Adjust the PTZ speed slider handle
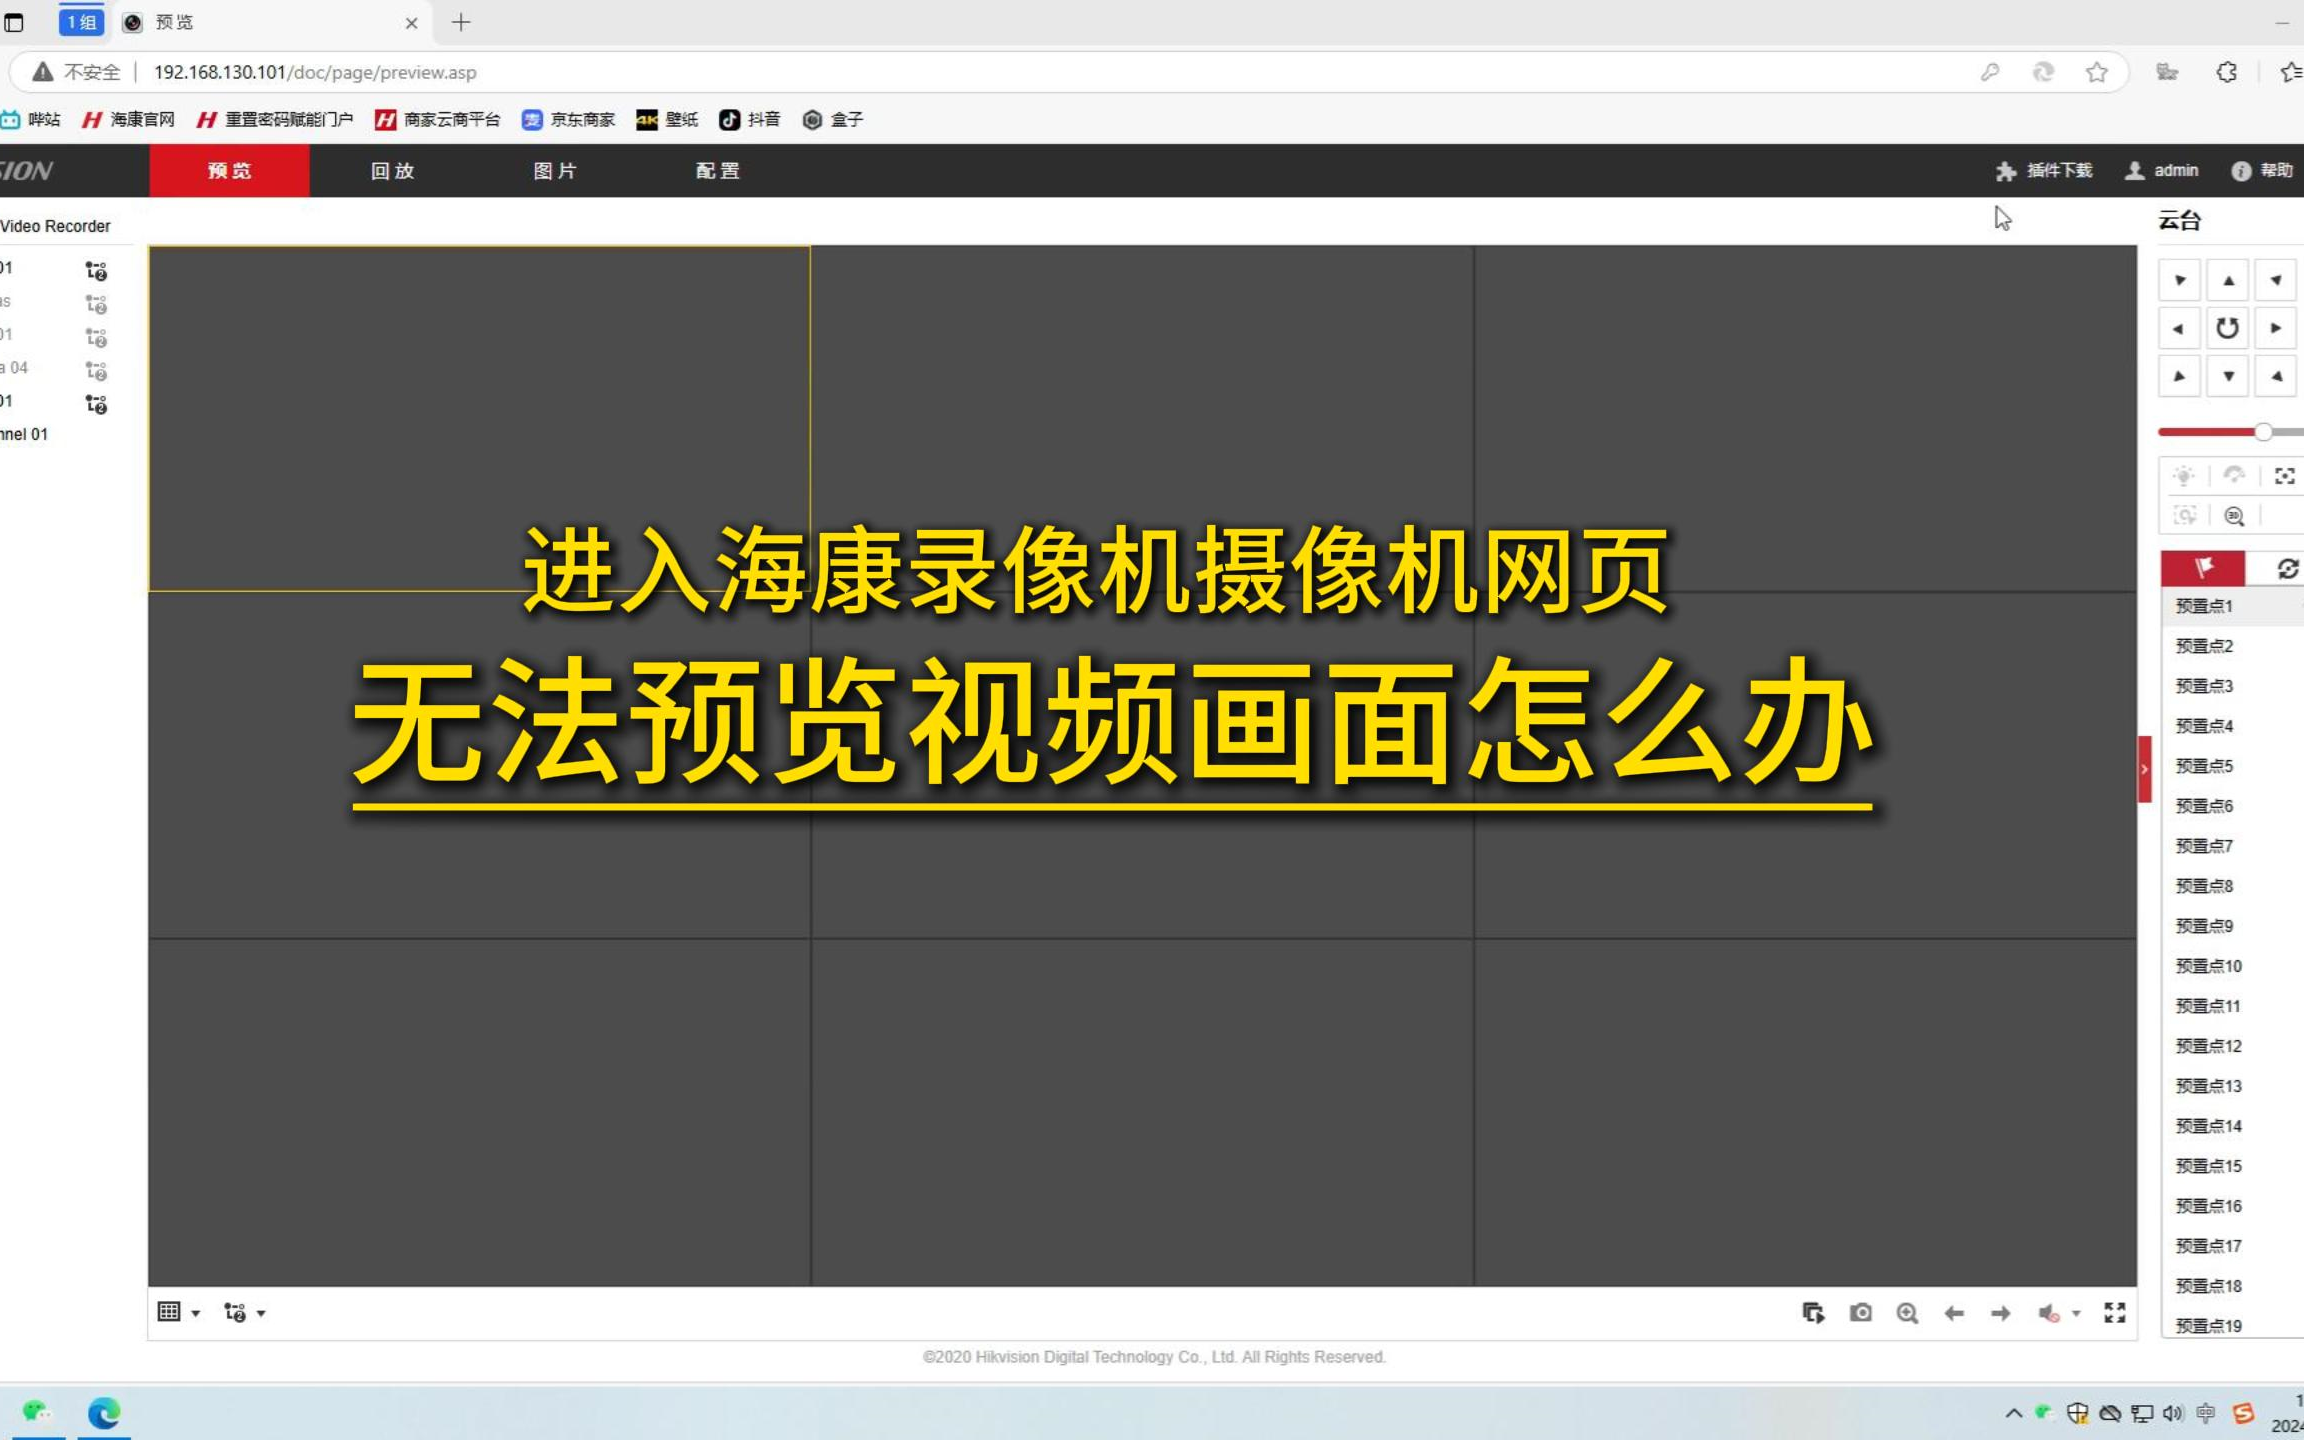The image size is (2304, 1440). pyautogui.click(x=2263, y=432)
